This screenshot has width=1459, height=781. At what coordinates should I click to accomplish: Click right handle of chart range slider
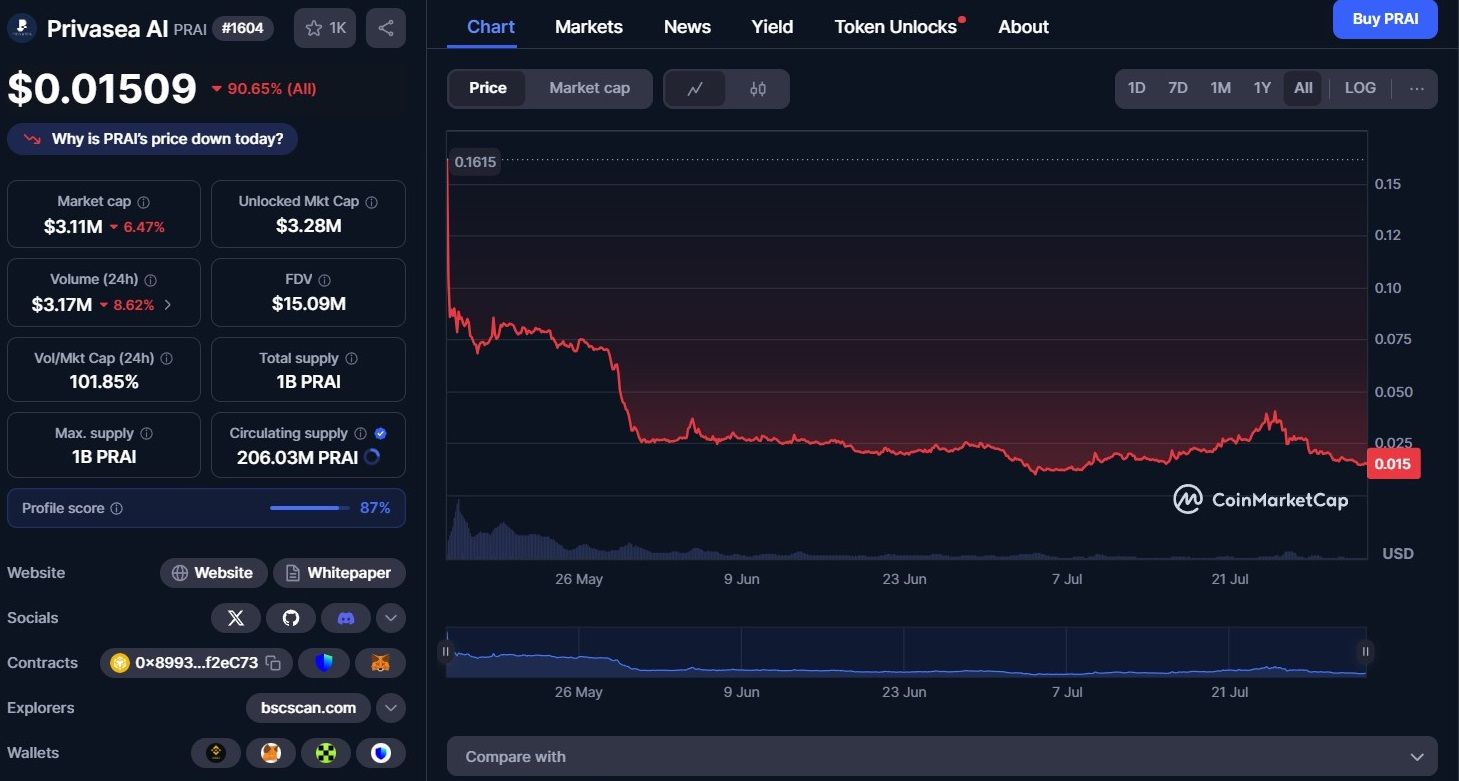point(1365,651)
